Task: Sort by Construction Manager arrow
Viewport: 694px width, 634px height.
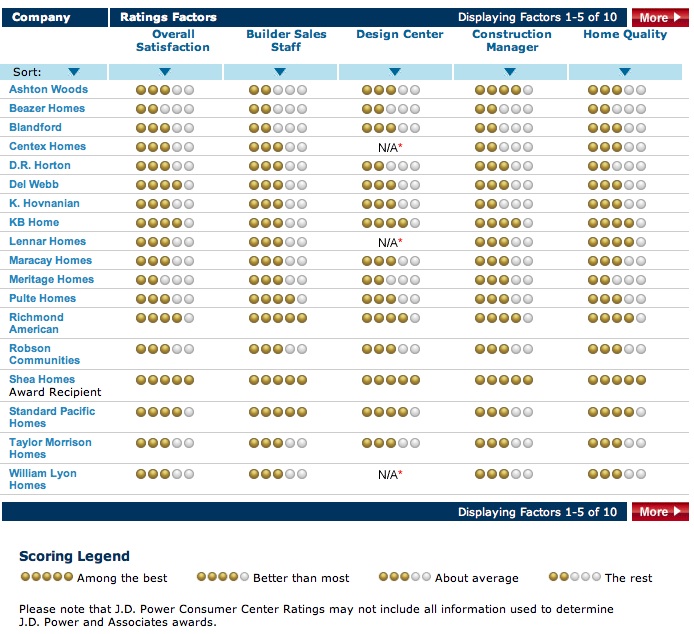Action: pos(510,72)
